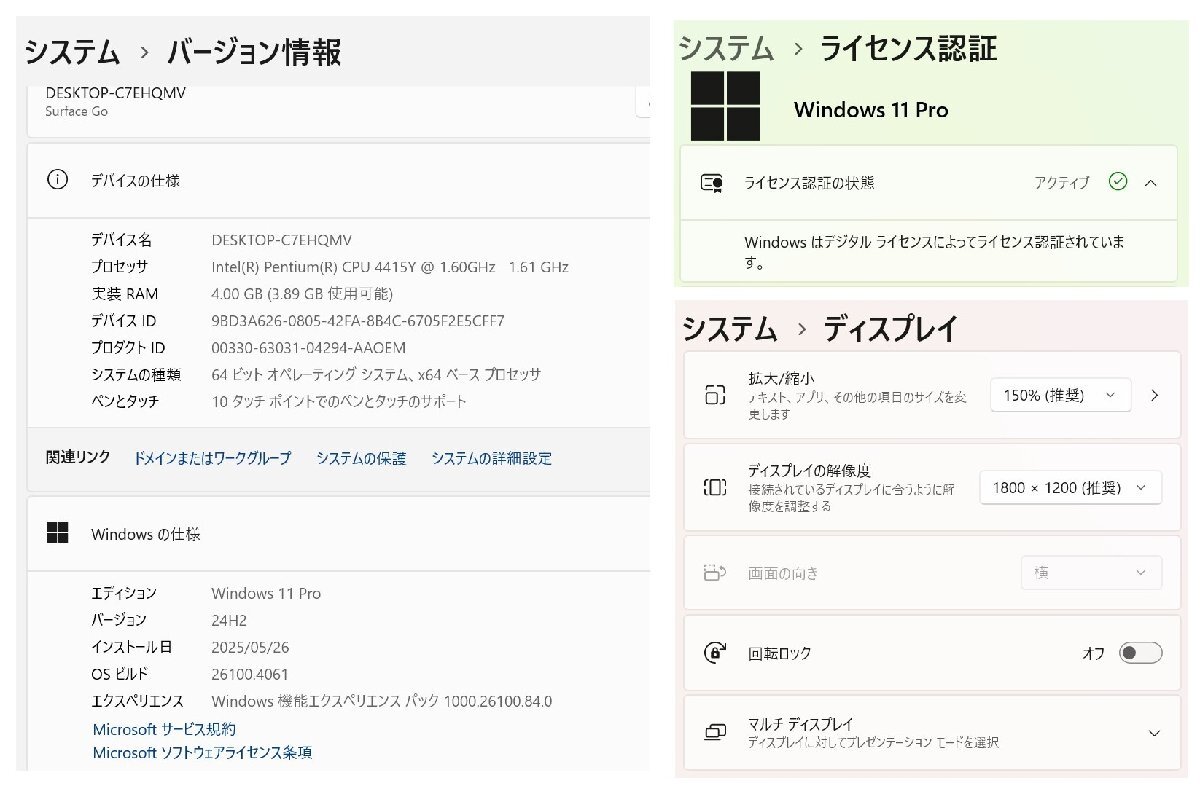Viewport: 1200px width, 794px height.
Task: Click the scale icon beside 拡大/縮小
Action: pyautogui.click(x=714, y=394)
